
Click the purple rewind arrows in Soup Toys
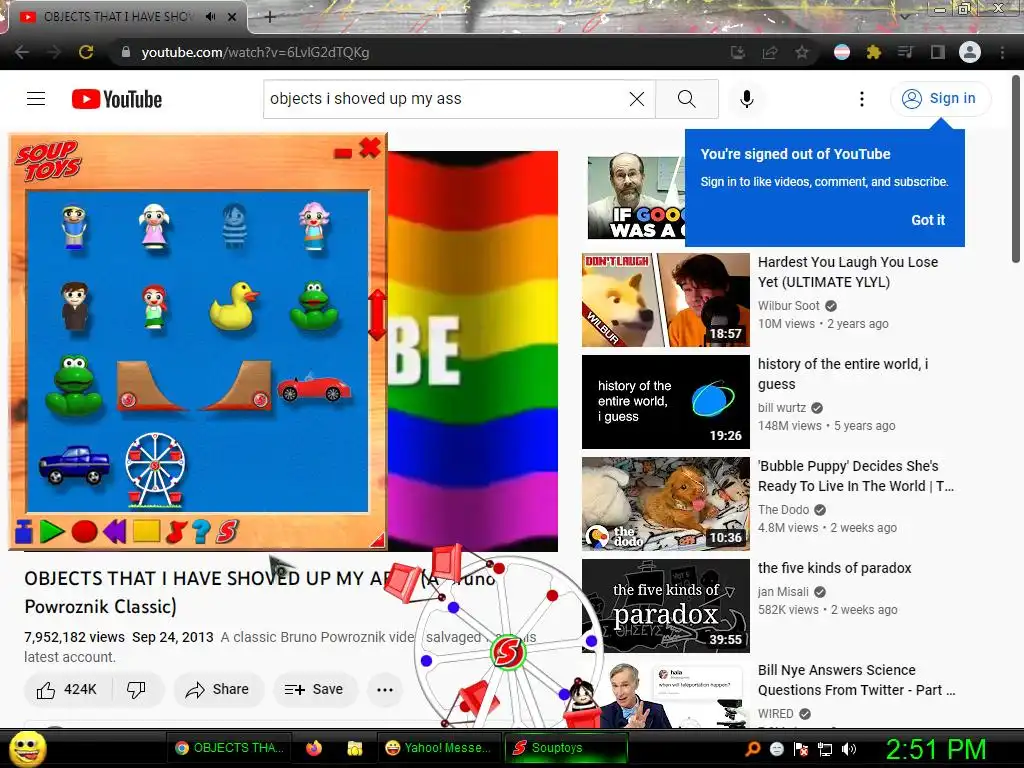(x=114, y=532)
